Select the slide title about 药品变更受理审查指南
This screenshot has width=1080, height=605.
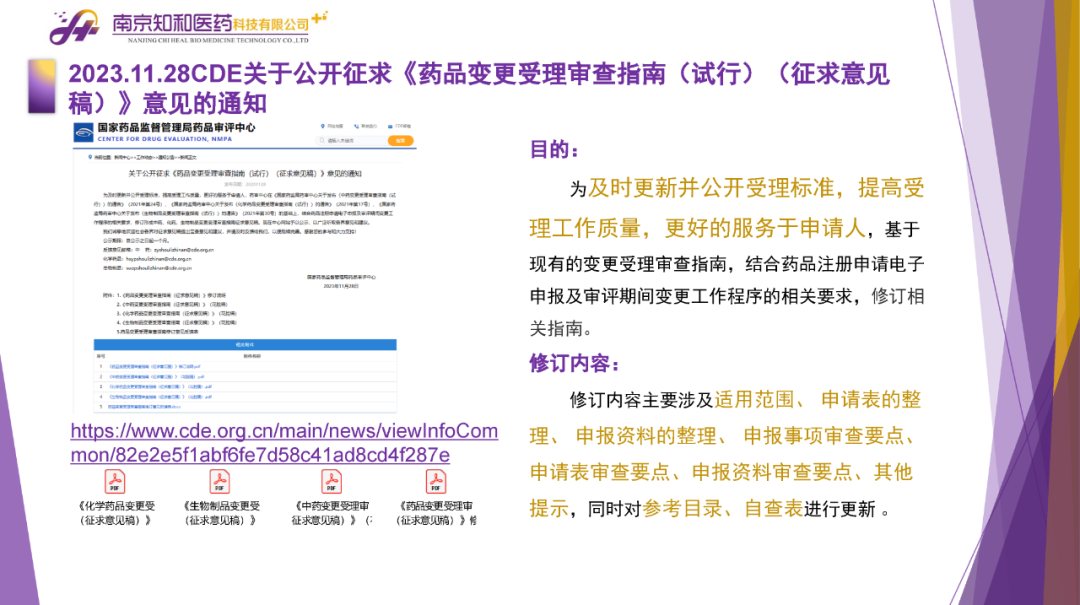click(x=478, y=88)
